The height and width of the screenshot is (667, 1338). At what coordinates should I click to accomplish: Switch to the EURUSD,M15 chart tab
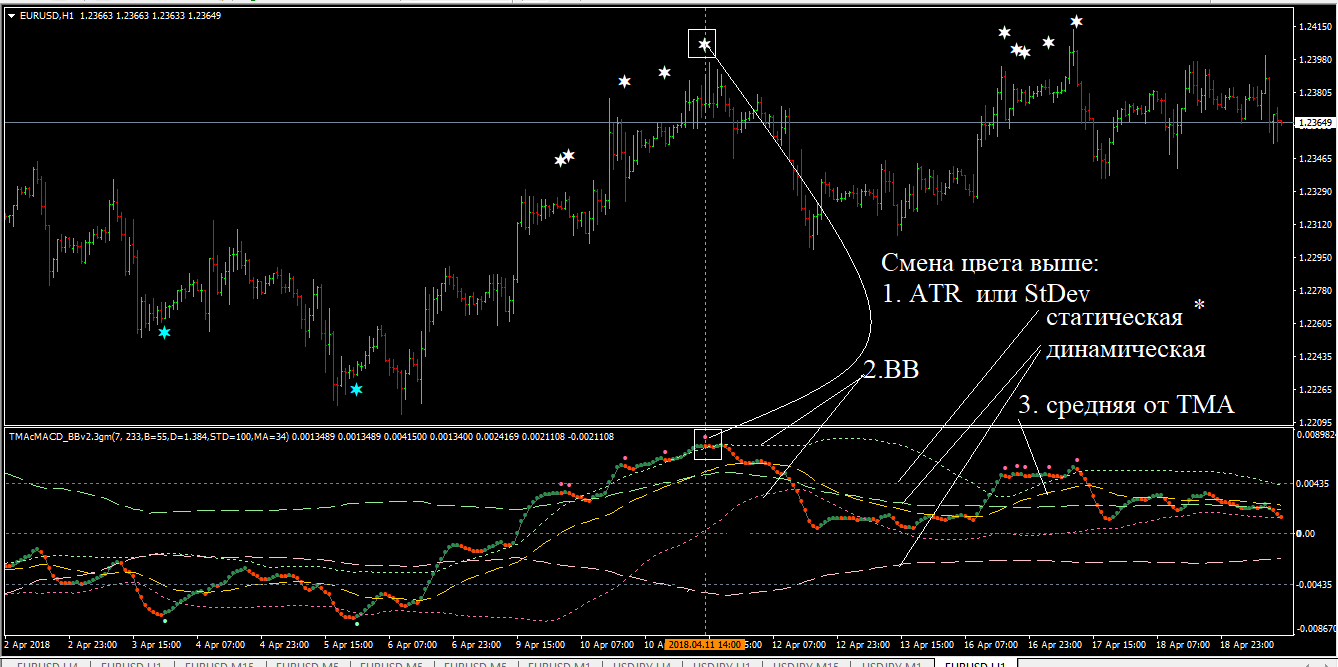[x=222, y=664]
